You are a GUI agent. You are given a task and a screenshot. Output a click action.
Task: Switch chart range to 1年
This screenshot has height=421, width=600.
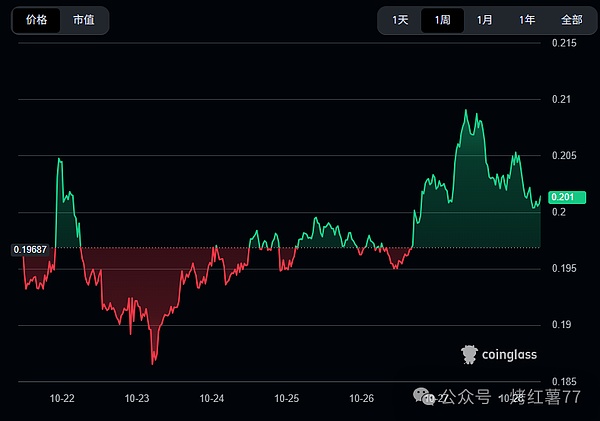tap(526, 20)
